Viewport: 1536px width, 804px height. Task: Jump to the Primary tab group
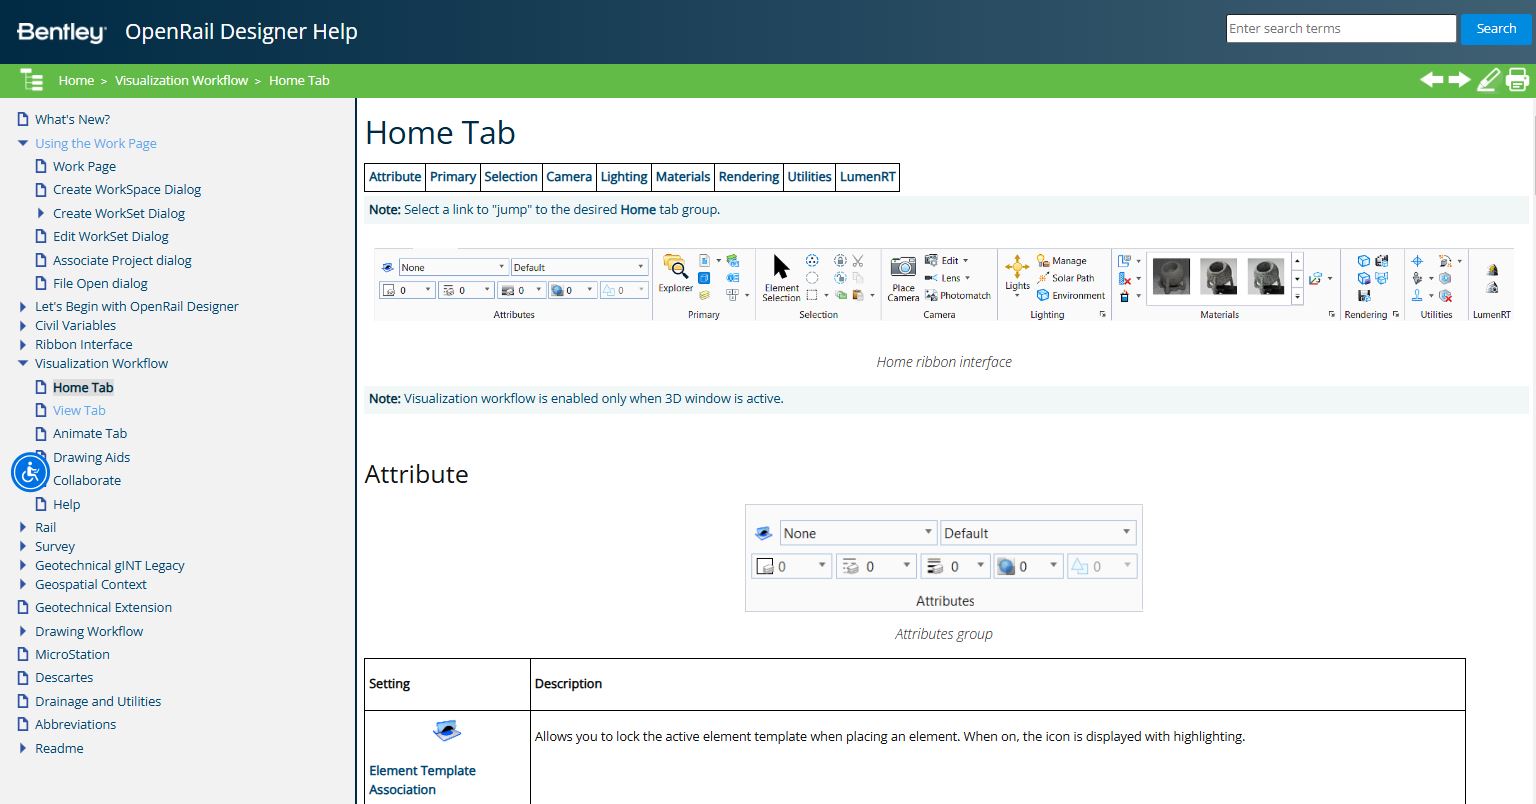(x=453, y=177)
